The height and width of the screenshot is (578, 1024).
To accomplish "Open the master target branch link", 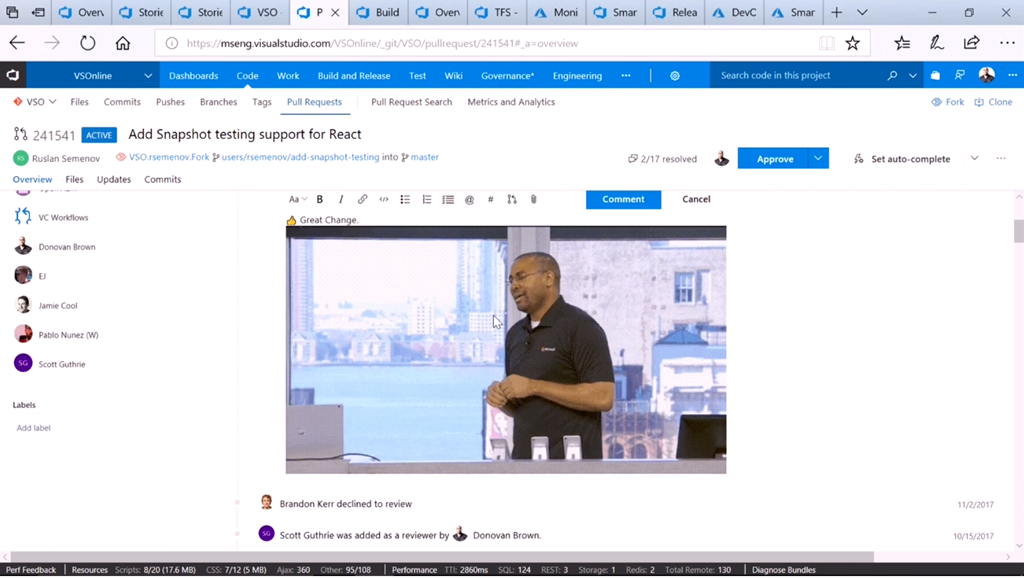I will pyautogui.click(x=424, y=157).
